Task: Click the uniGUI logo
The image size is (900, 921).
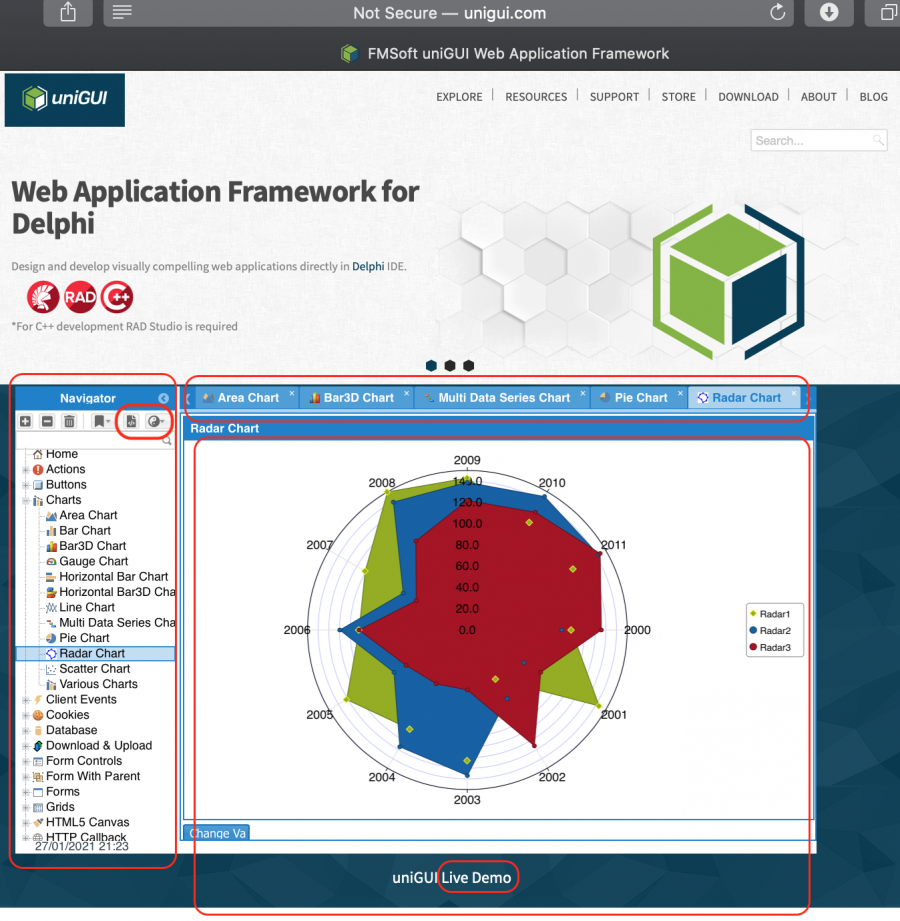Action: coord(65,99)
